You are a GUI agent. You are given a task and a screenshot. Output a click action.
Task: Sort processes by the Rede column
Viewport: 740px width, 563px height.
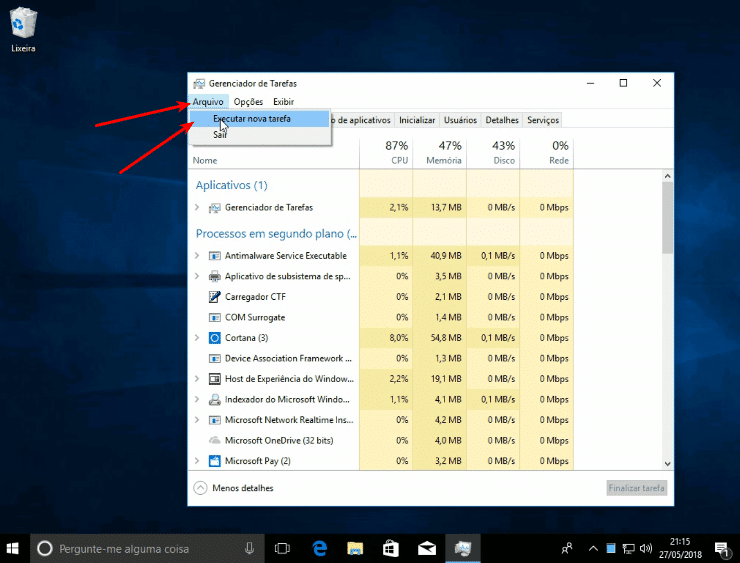547,153
